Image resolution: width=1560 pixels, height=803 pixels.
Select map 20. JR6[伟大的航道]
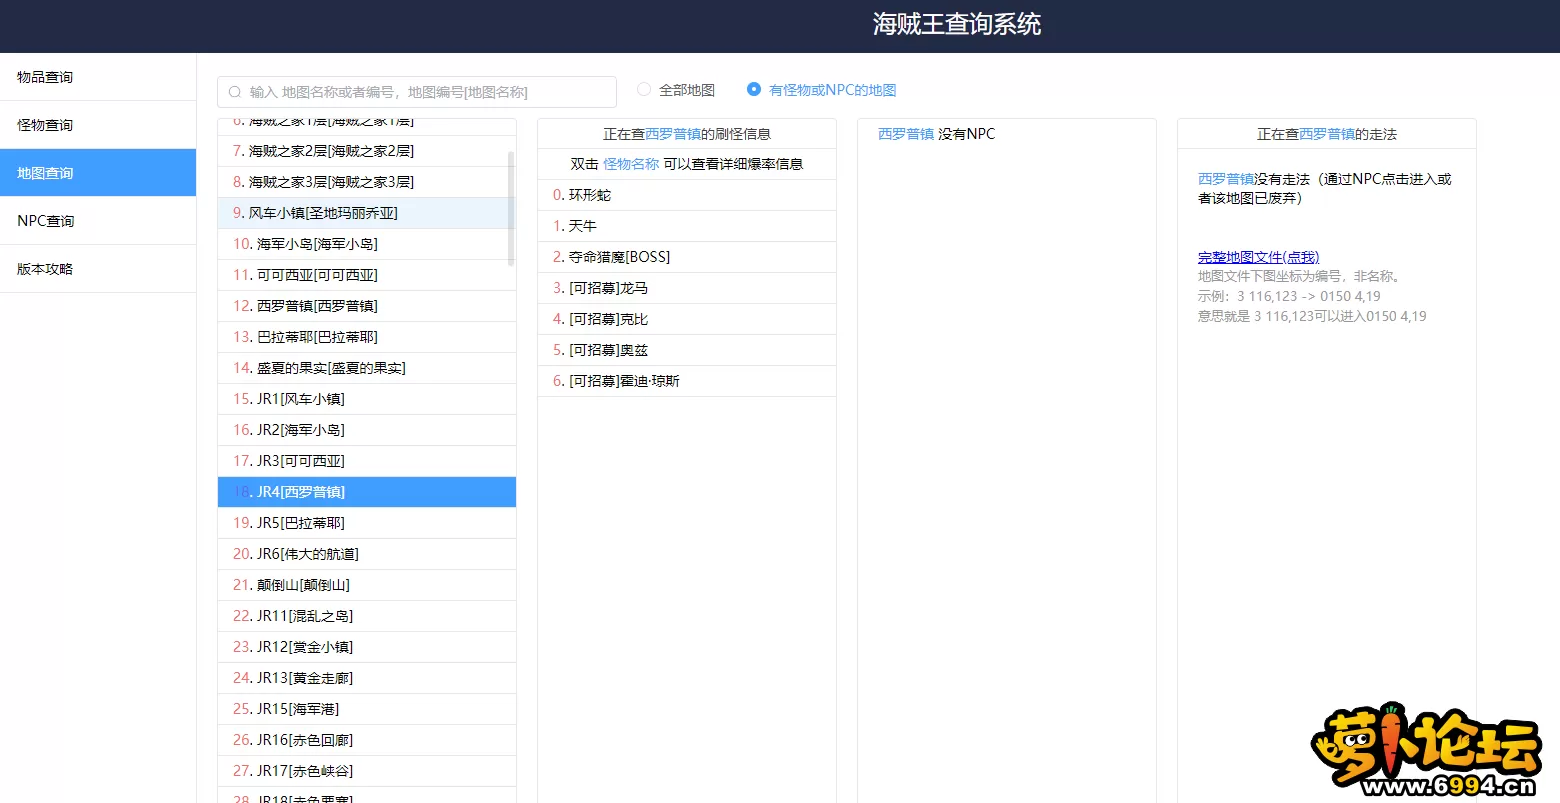[x=367, y=554]
